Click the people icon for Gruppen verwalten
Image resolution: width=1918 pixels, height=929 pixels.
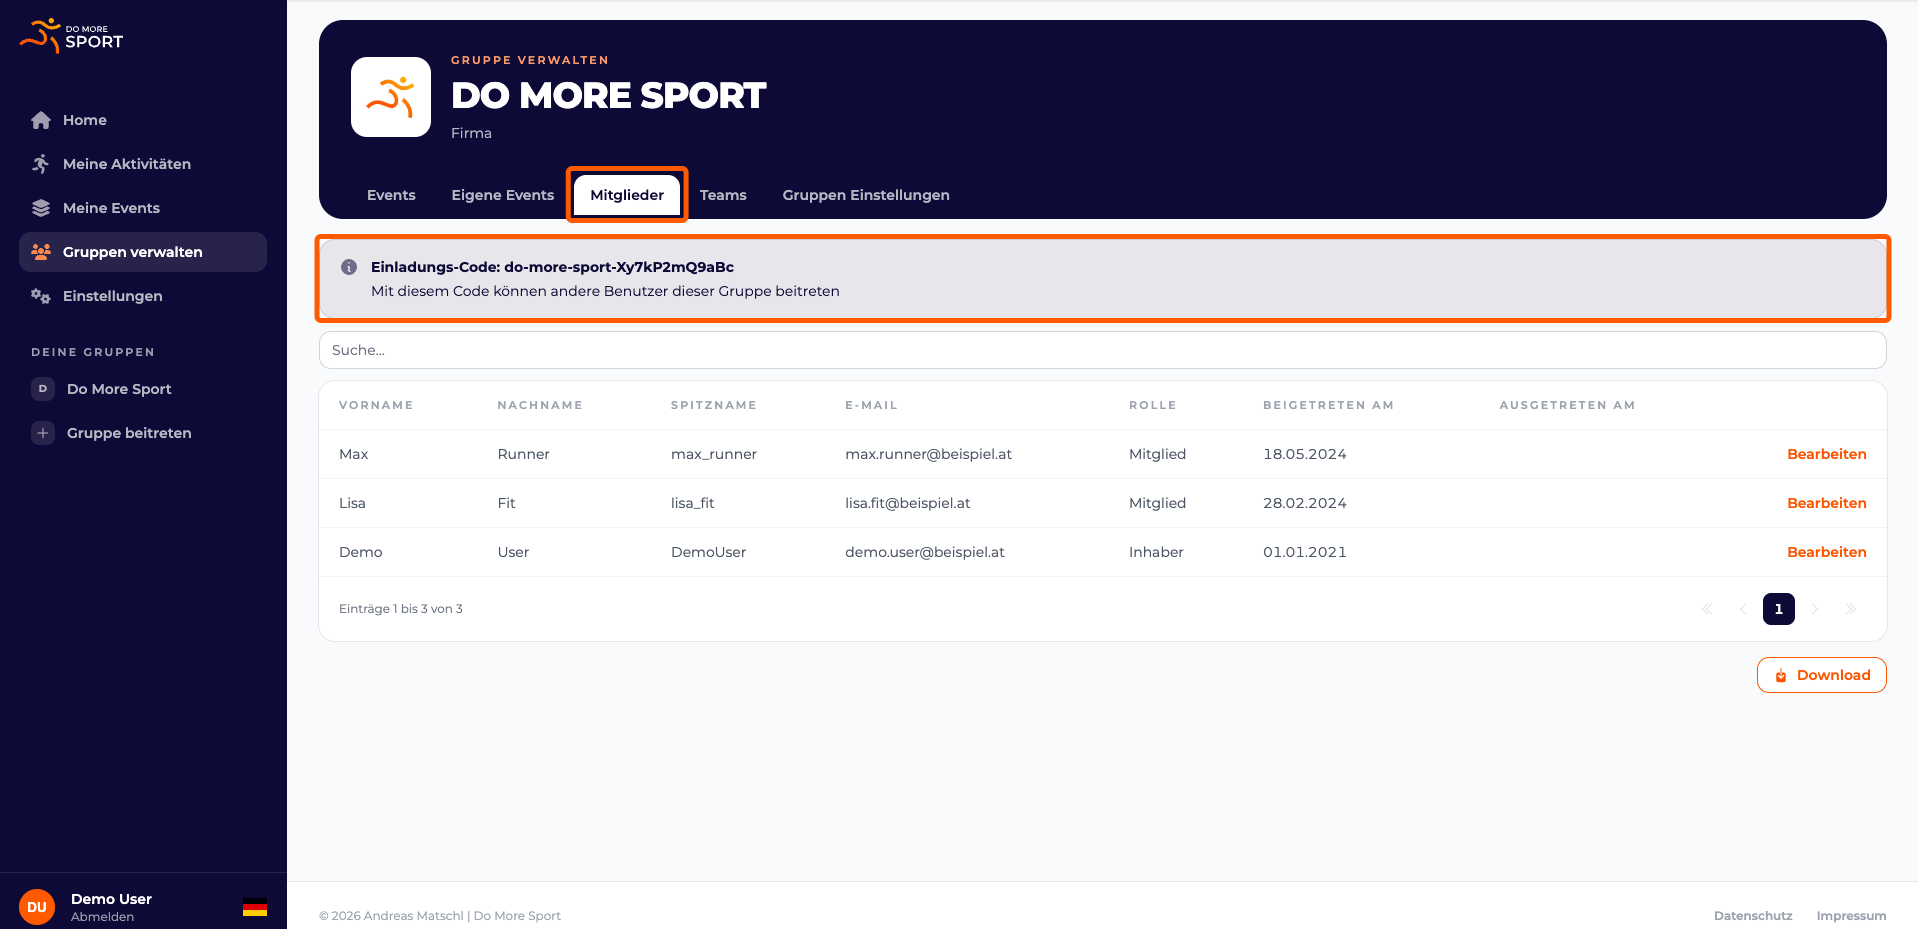41,252
